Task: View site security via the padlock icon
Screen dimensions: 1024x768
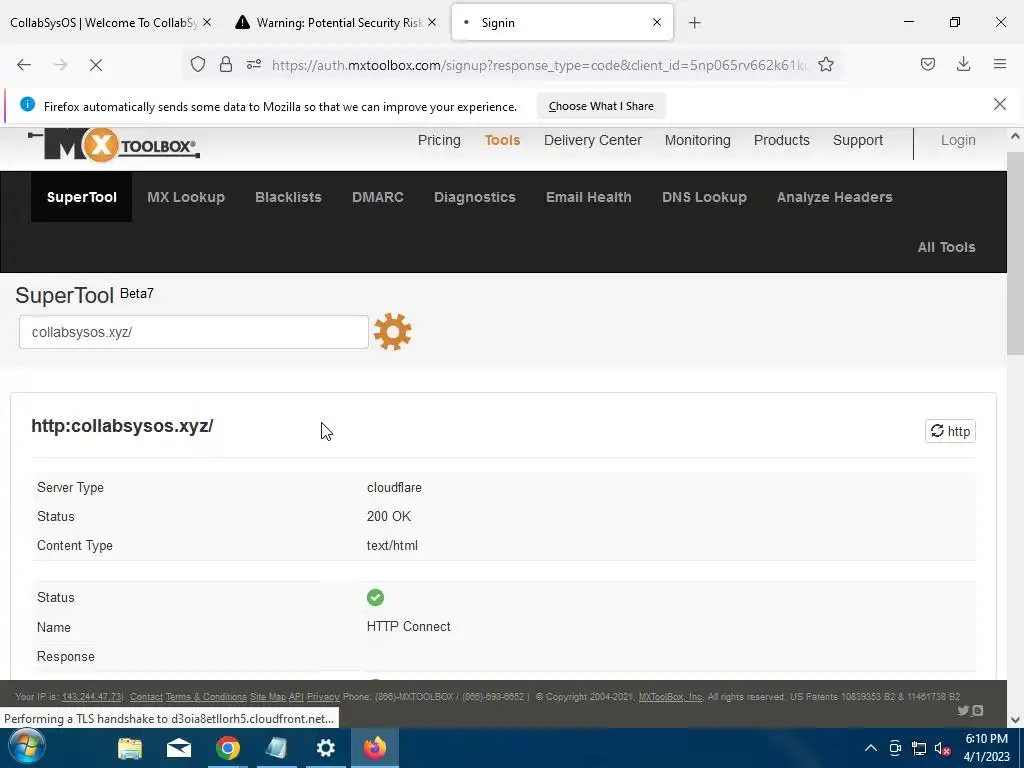Action: pyautogui.click(x=226, y=64)
